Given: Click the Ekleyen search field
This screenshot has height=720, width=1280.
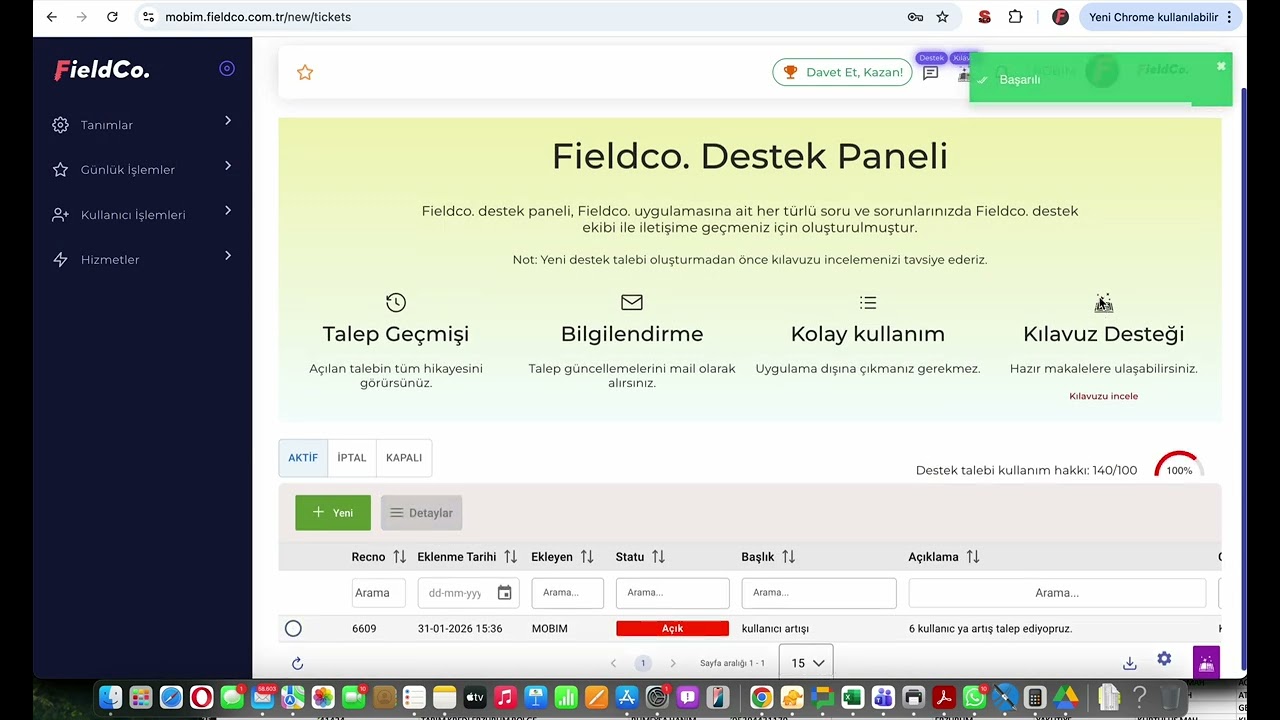Looking at the screenshot, I should point(567,593).
